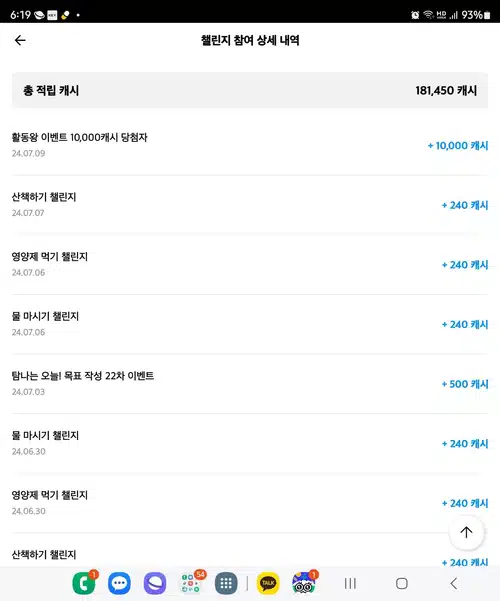Tap the +500 캐시 reward amount
This screenshot has height=601, width=500.
[465, 384]
